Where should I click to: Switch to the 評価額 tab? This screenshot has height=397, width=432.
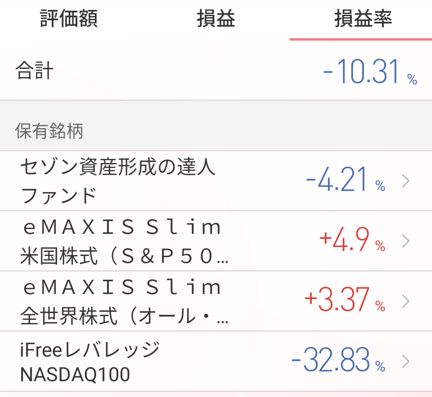tap(69, 18)
